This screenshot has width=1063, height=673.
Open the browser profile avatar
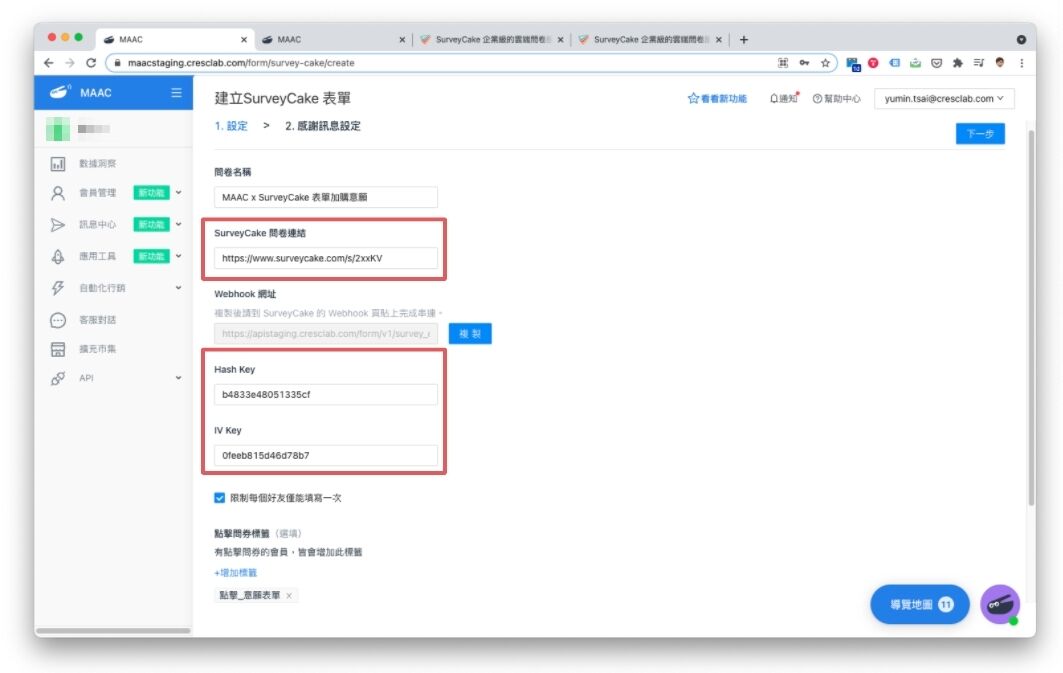point(1000,62)
